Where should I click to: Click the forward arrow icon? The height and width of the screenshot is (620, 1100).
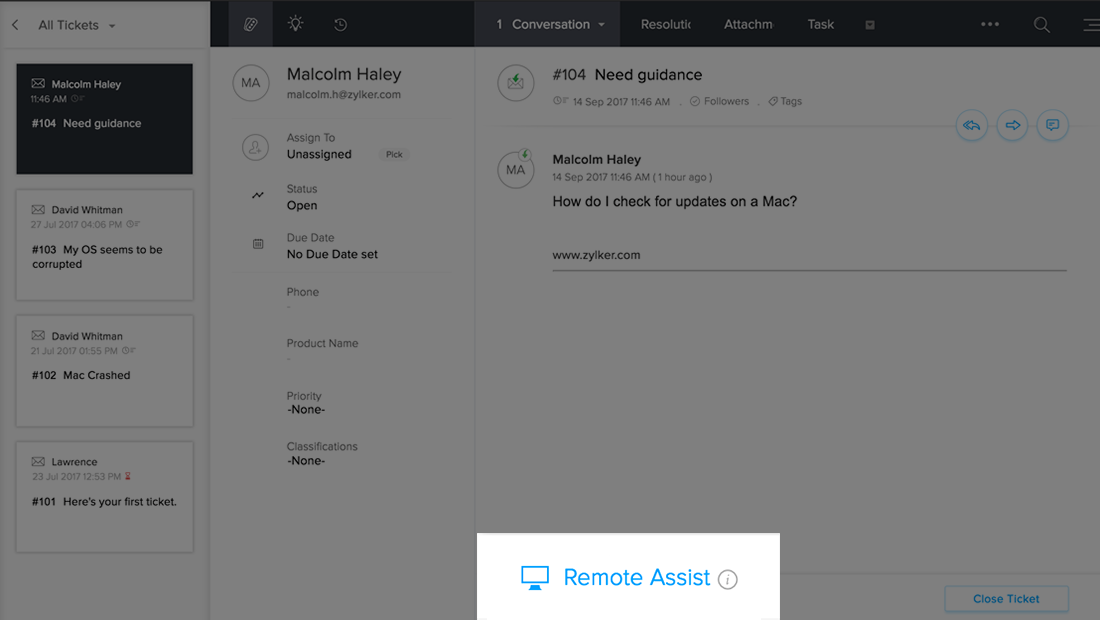1012,126
